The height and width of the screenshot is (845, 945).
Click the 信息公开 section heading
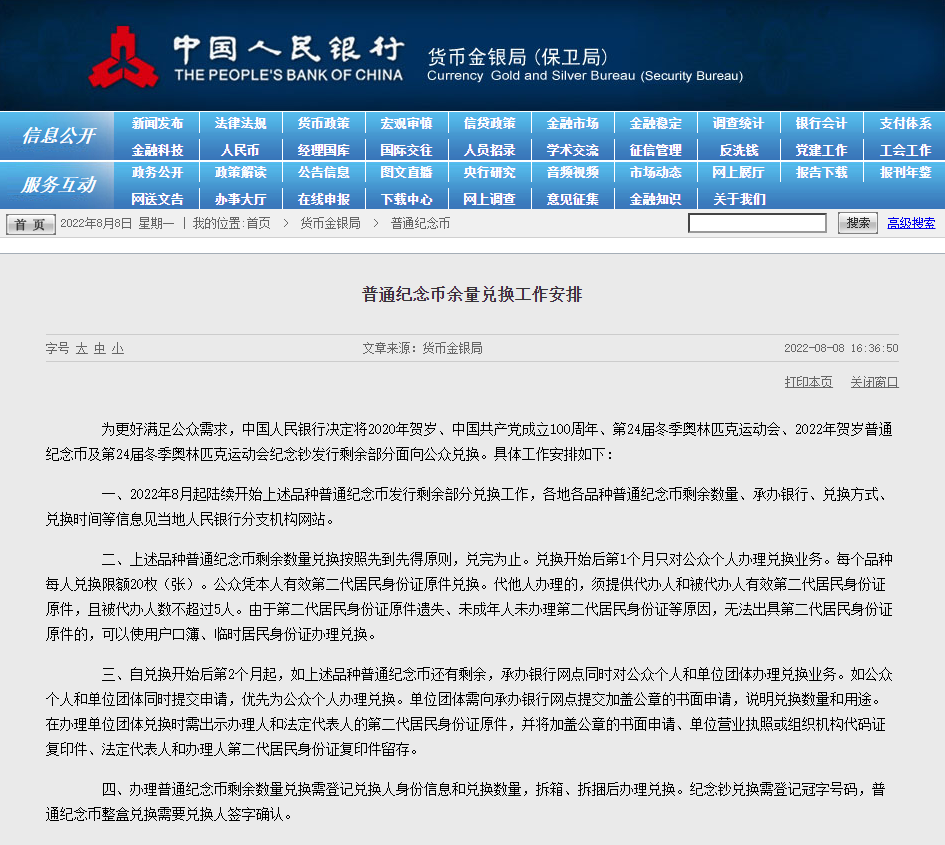tap(58, 136)
